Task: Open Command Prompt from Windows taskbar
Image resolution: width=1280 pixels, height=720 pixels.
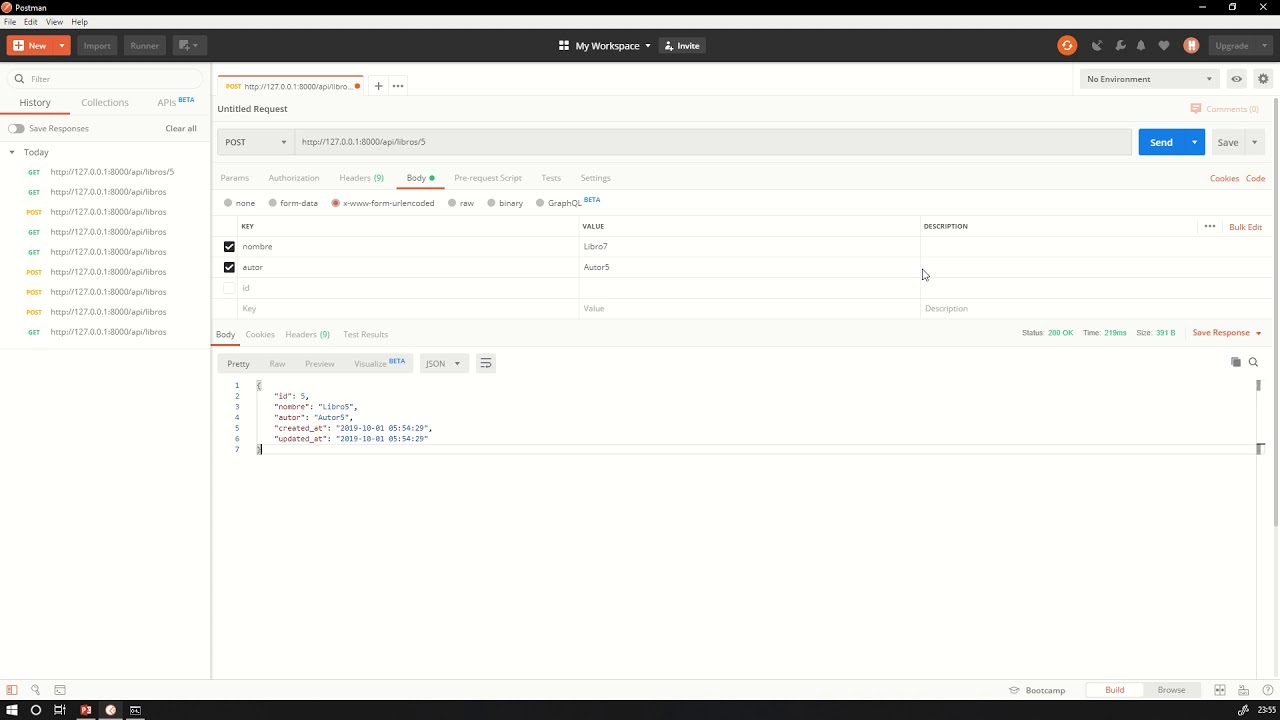Action: coord(135,710)
